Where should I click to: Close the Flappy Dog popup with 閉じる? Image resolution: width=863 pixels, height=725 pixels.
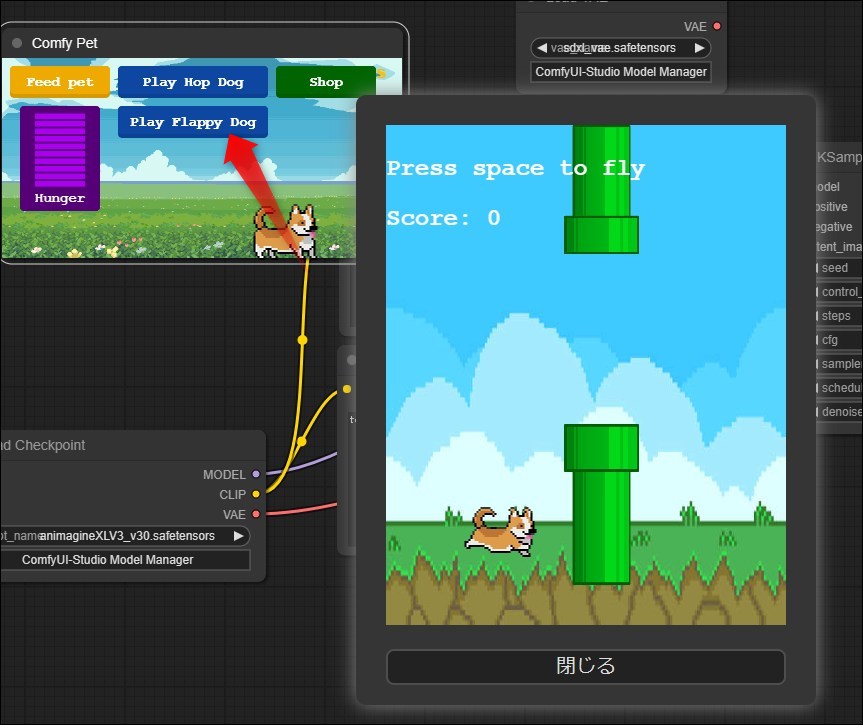(x=586, y=667)
